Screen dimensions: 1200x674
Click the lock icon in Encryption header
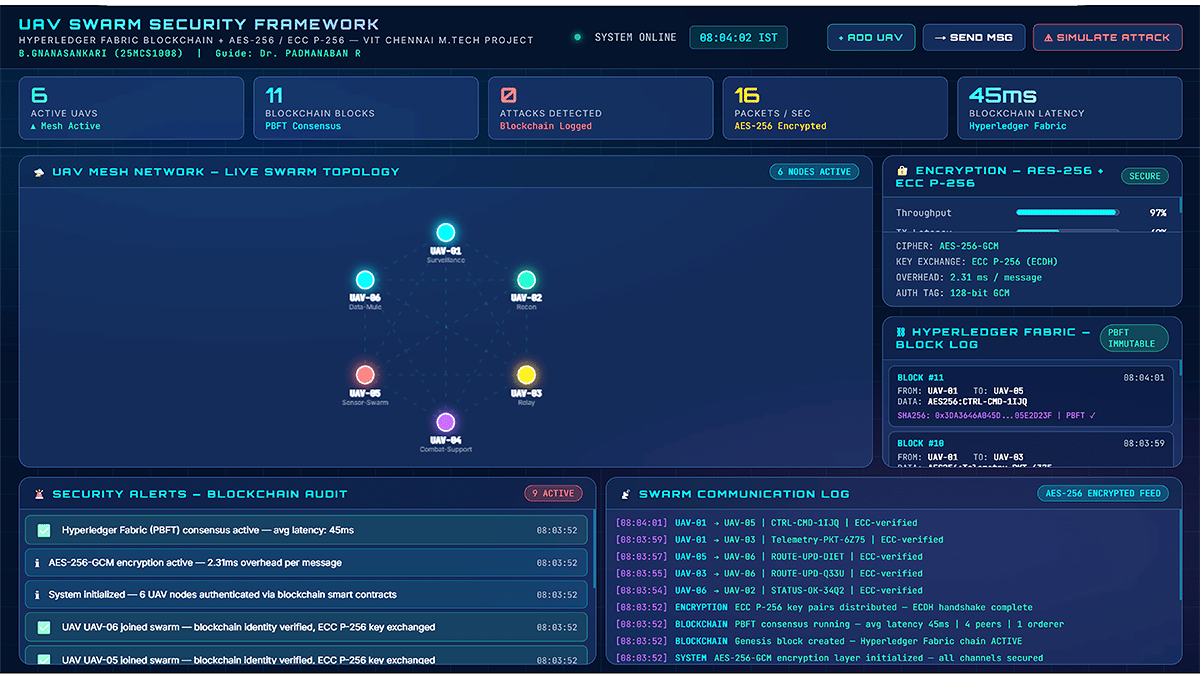(x=902, y=171)
